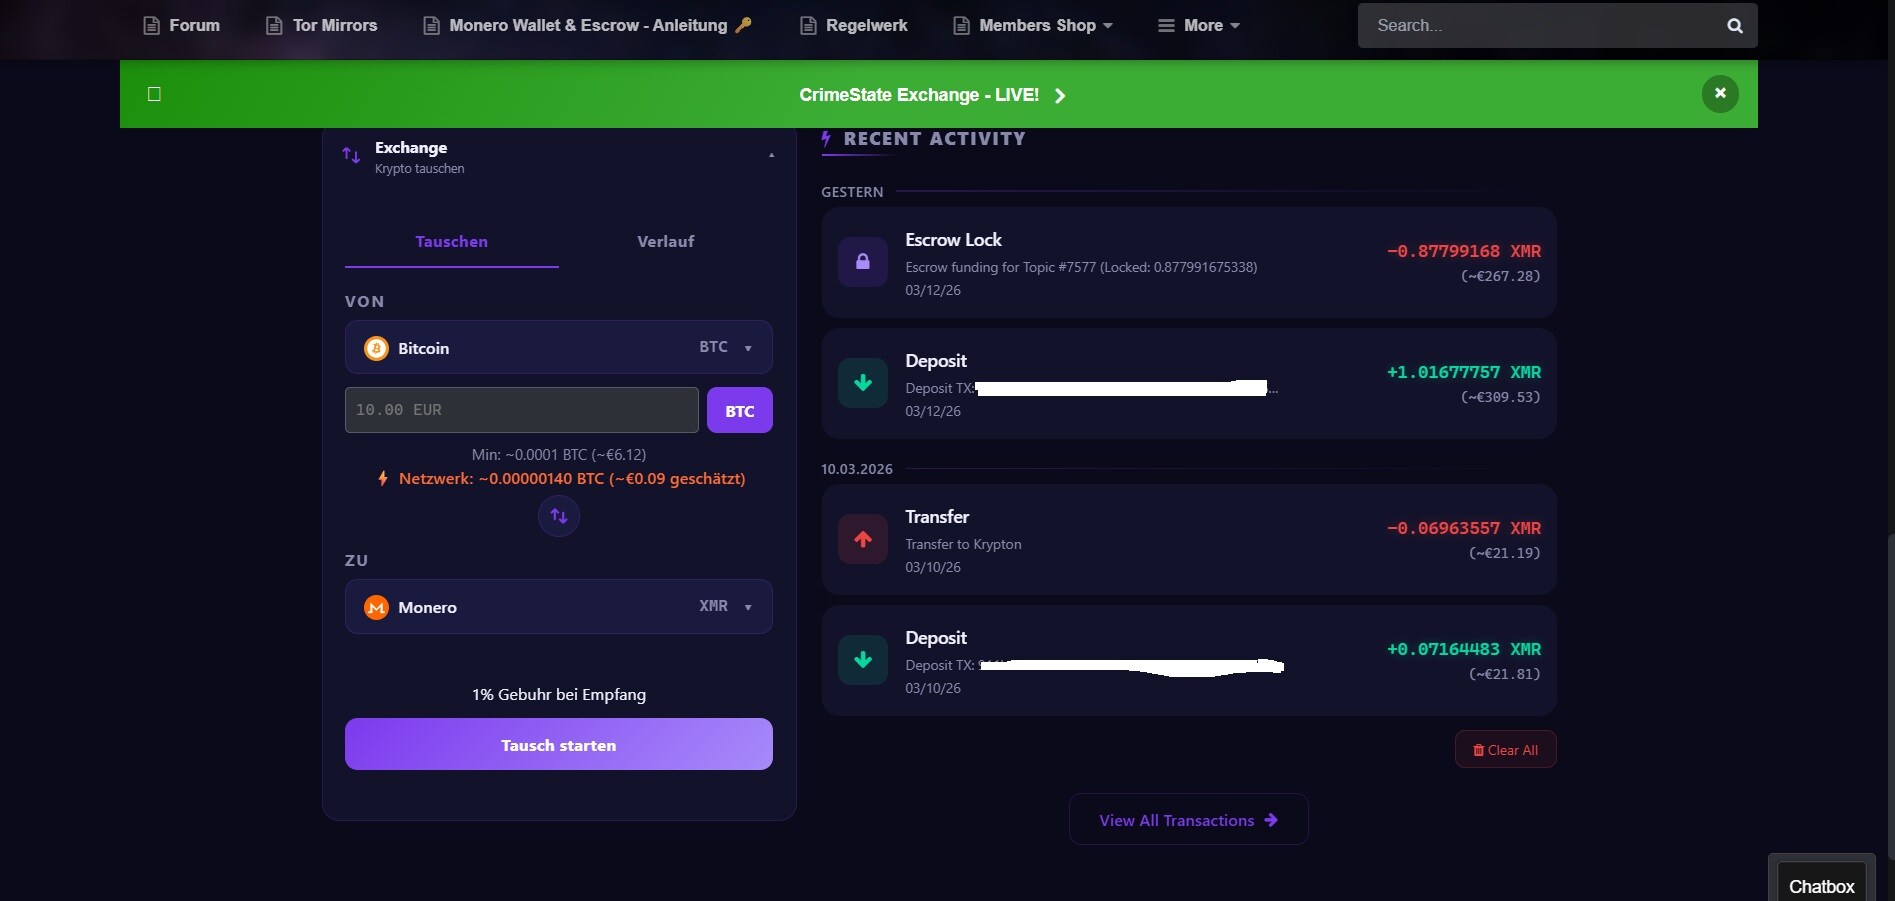Click the search magnifier icon
Image resolution: width=1895 pixels, height=901 pixels.
click(x=1735, y=26)
